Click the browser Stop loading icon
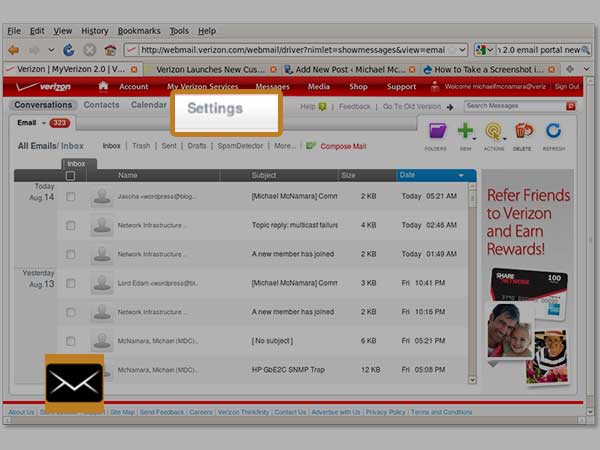 pyautogui.click(x=90, y=50)
